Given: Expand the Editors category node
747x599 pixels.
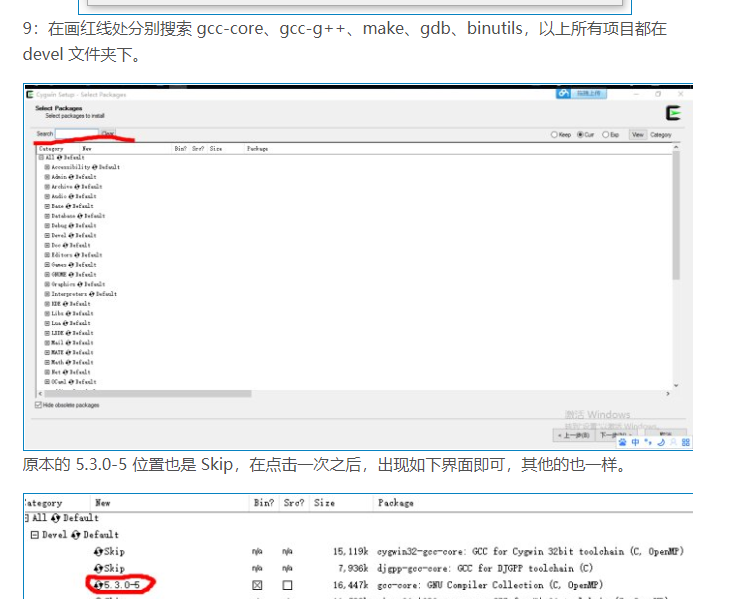Looking at the screenshot, I should coord(47,255).
